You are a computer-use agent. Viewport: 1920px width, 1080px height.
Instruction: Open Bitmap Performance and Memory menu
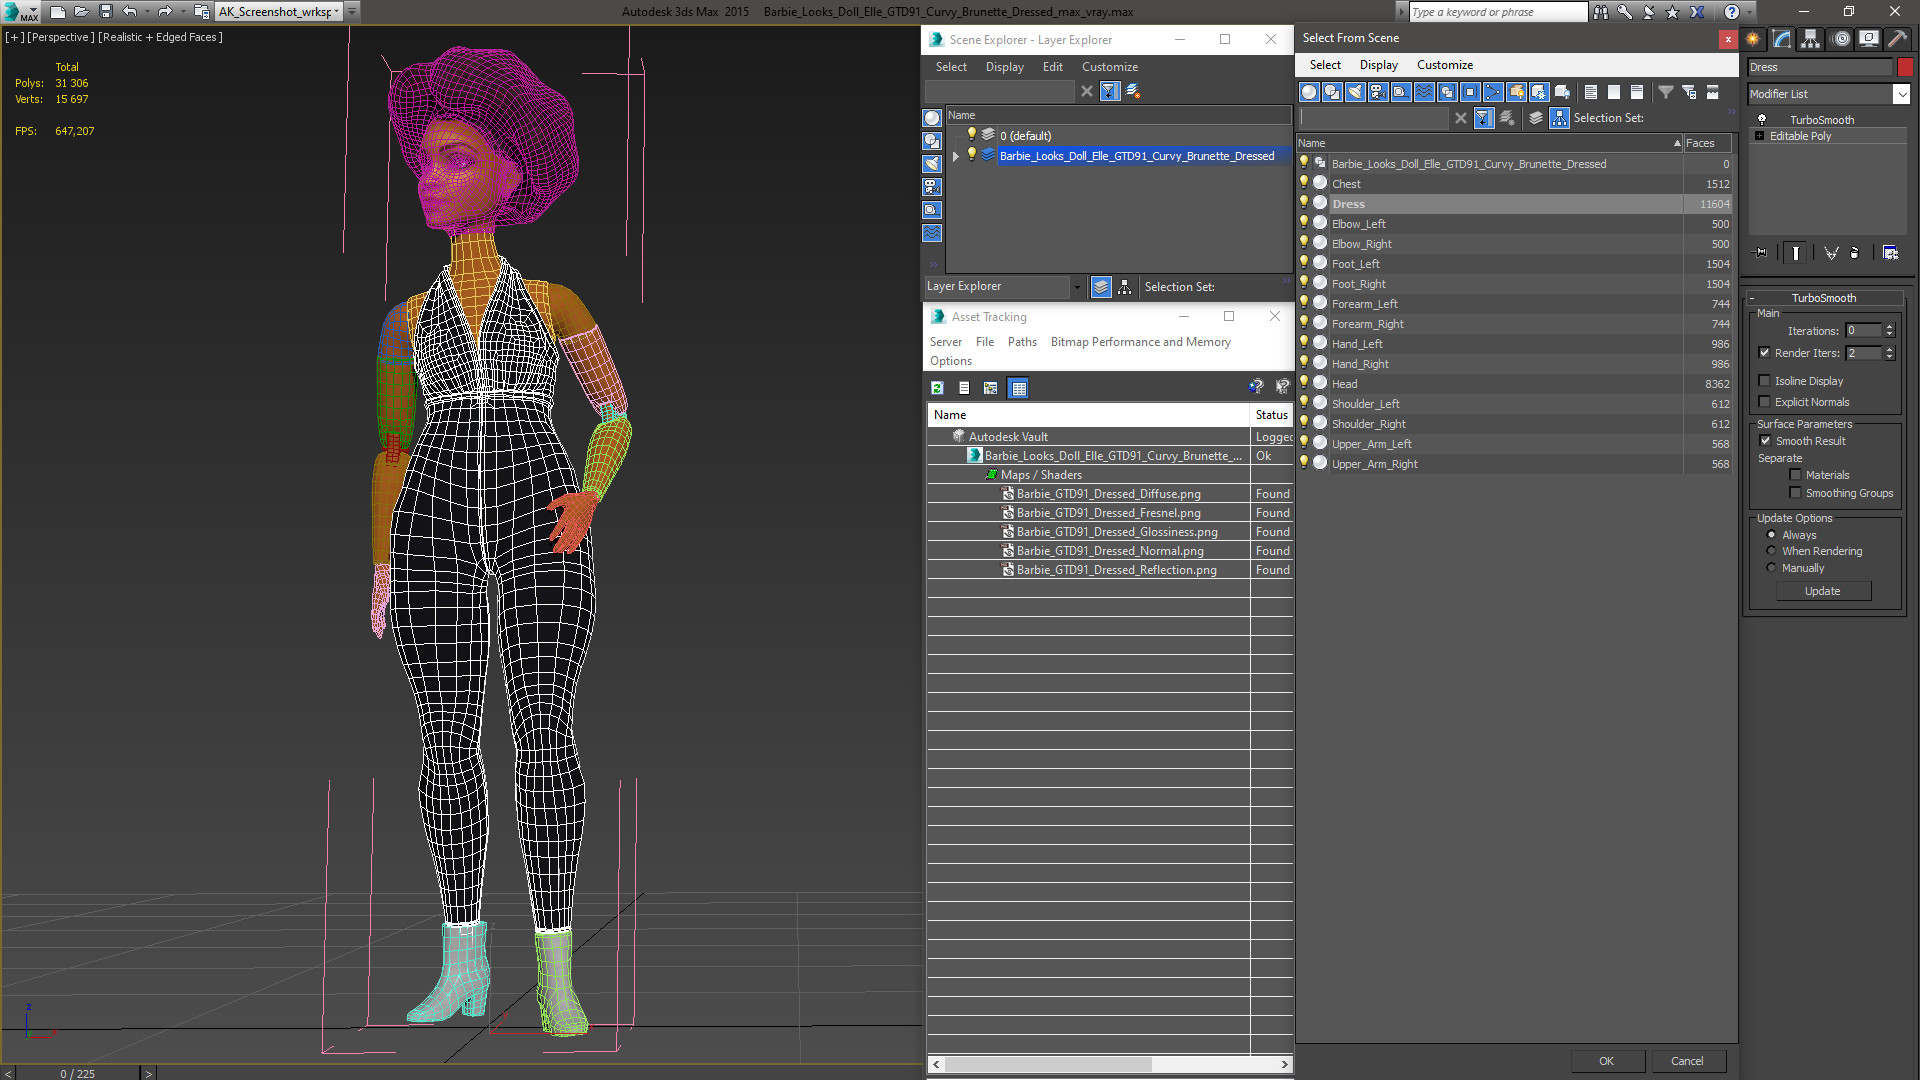pos(1140,342)
